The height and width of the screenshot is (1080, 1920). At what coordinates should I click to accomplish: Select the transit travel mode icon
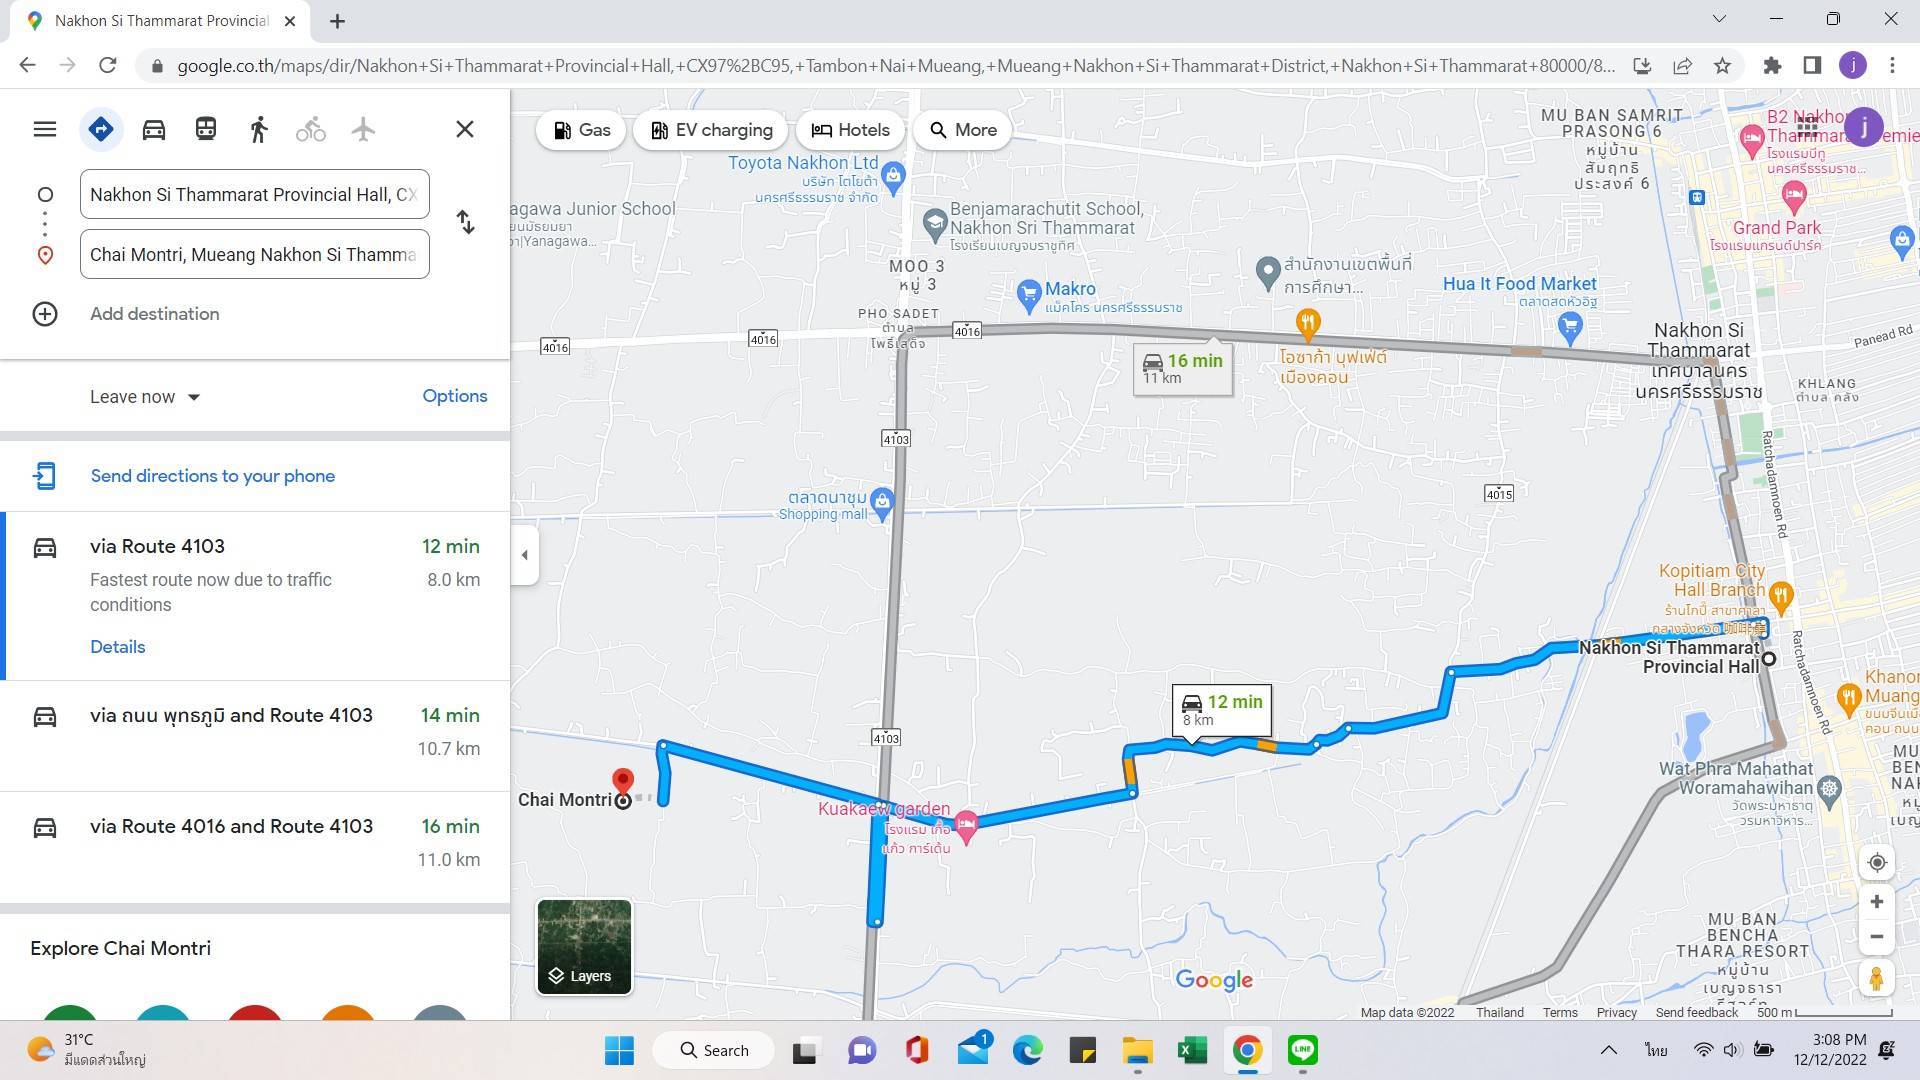coord(206,130)
